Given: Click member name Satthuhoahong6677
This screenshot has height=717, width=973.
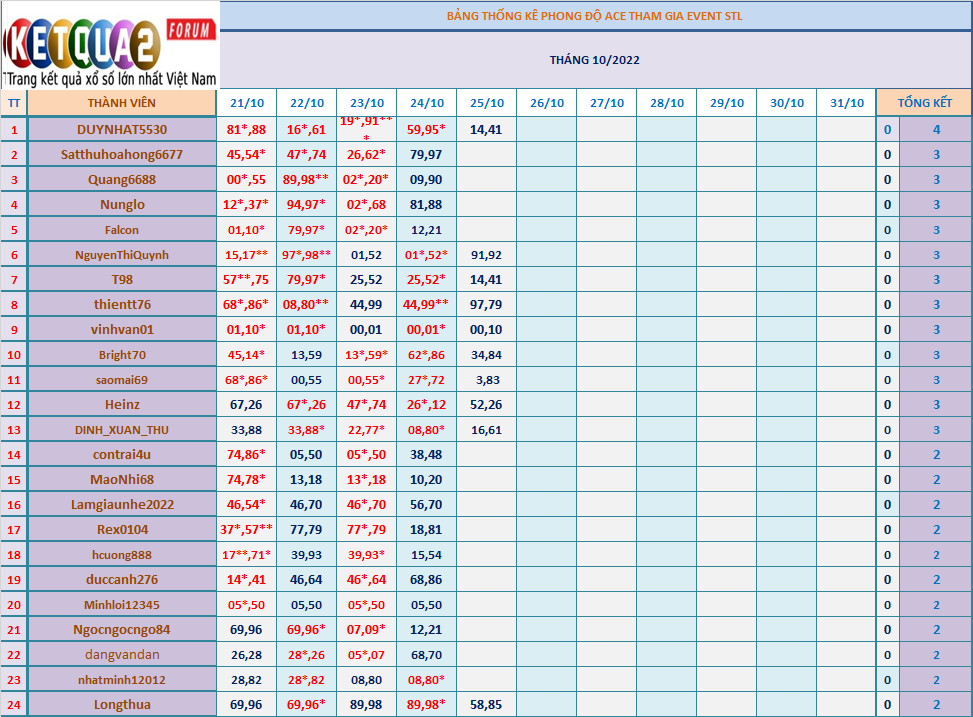Looking at the screenshot, I should pos(121,154).
